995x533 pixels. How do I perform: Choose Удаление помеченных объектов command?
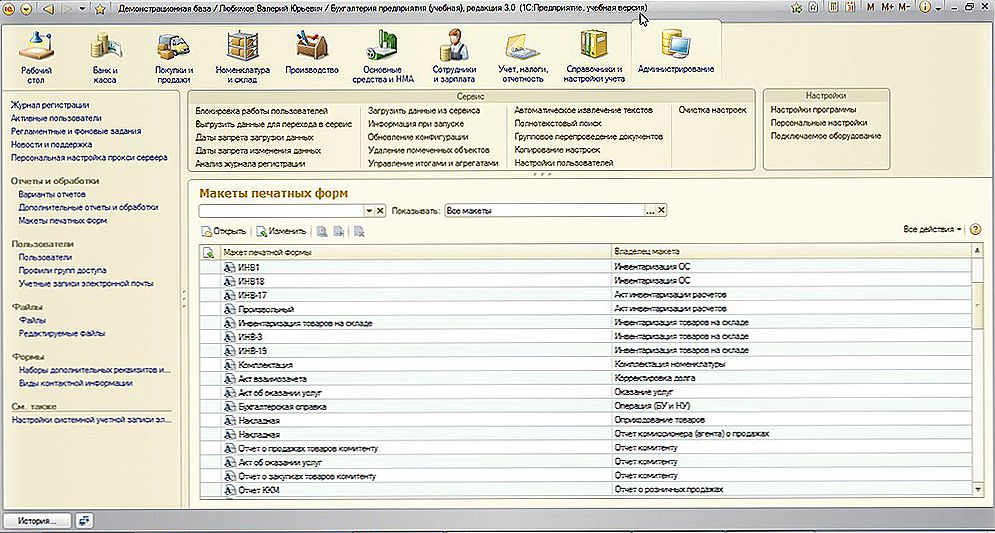[430, 149]
